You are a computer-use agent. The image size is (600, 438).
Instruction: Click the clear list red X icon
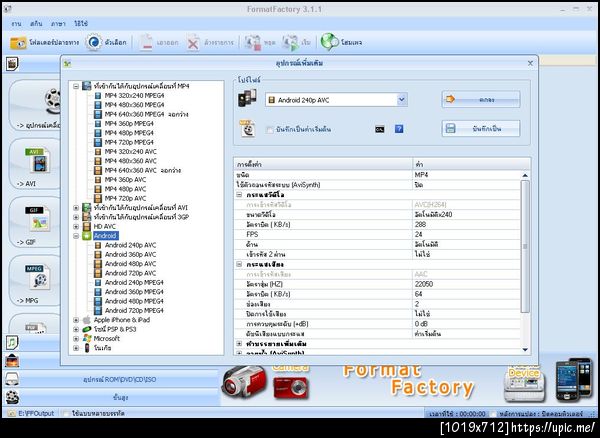point(193,42)
